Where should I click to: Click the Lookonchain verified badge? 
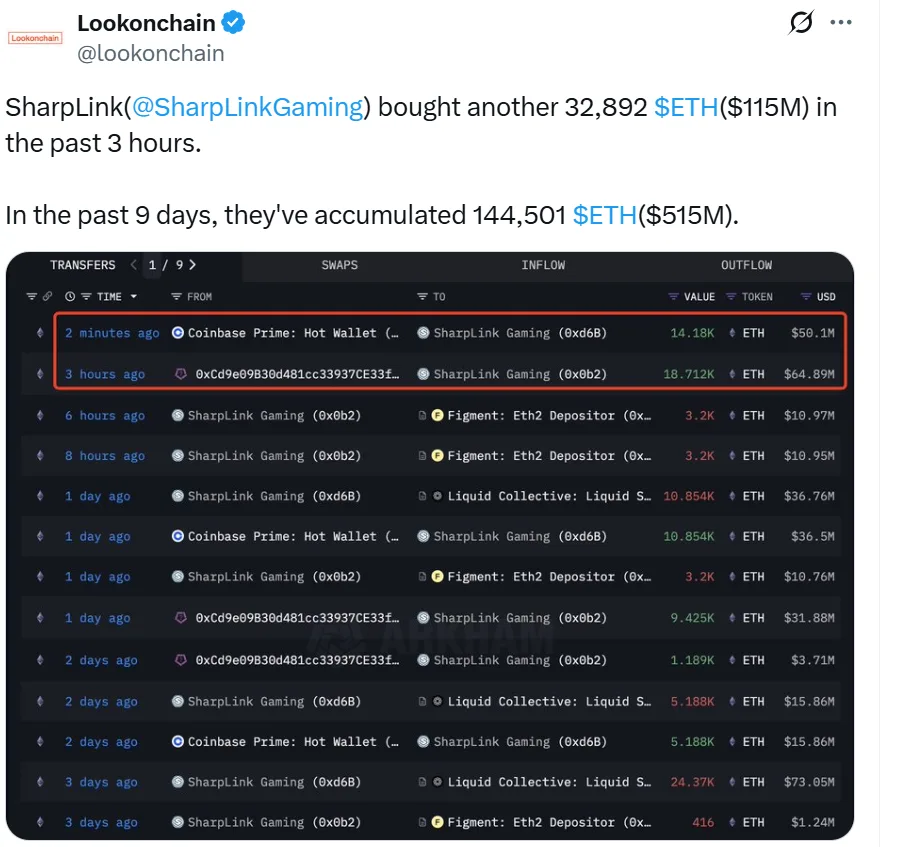[x=234, y=22]
